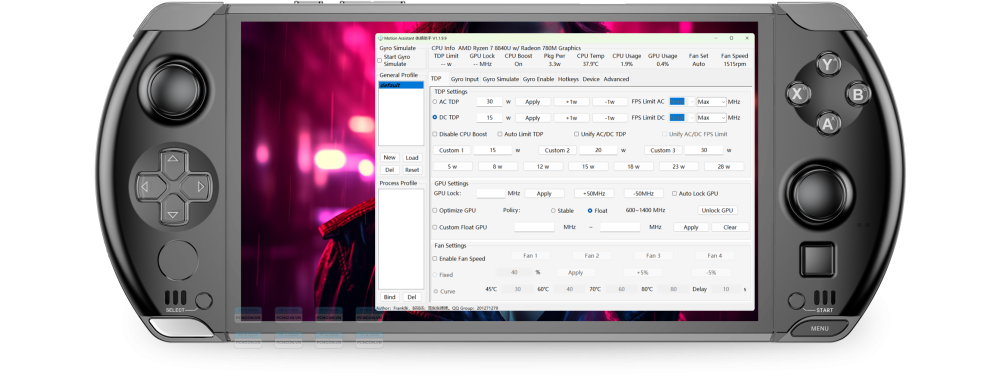Open the Hotkeys tab
Image resolution: width=1000 pixels, height=381 pixels.
pos(568,79)
